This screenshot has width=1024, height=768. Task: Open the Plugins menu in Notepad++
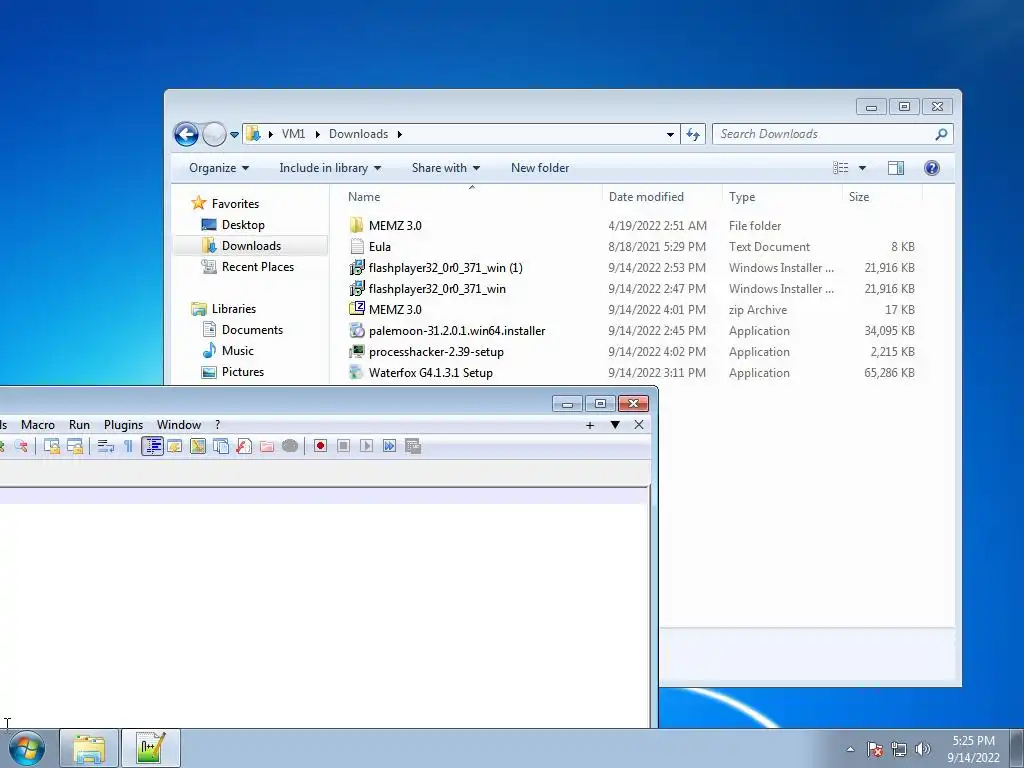pos(123,424)
